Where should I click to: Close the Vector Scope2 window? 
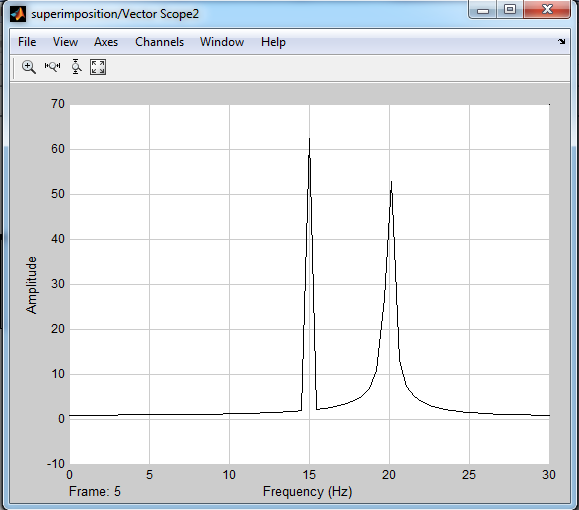point(547,10)
